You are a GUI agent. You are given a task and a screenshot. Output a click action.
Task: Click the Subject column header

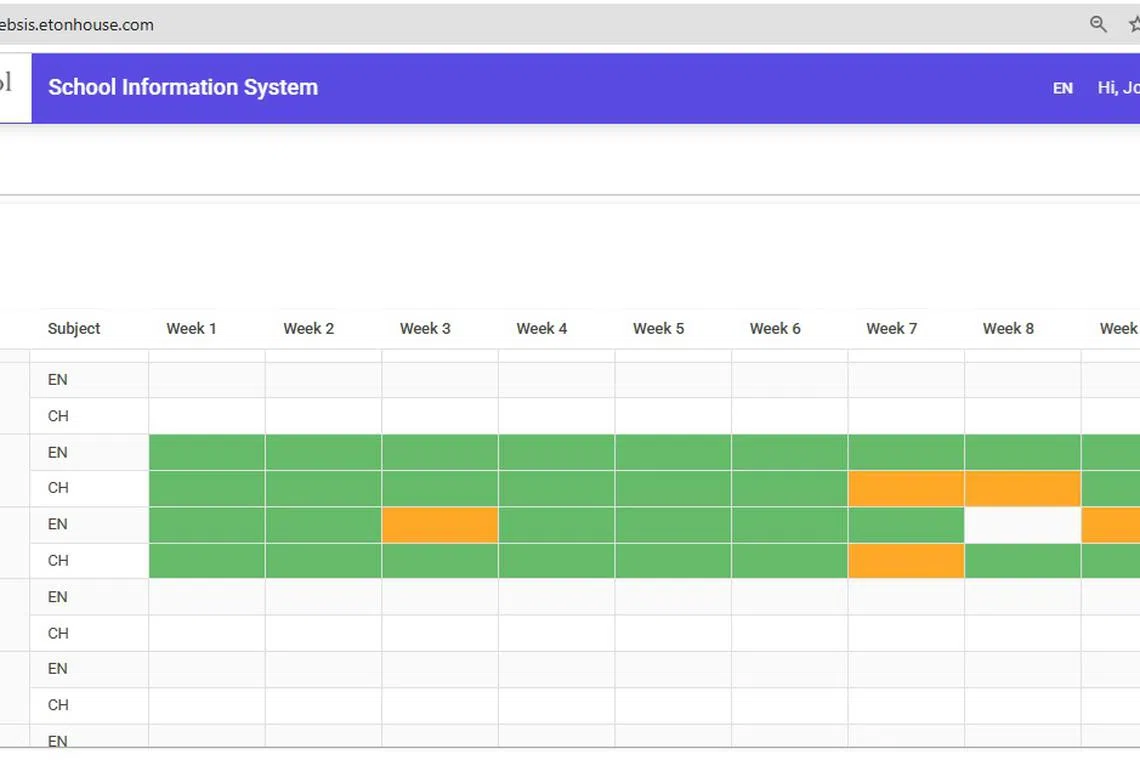pos(74,328)
